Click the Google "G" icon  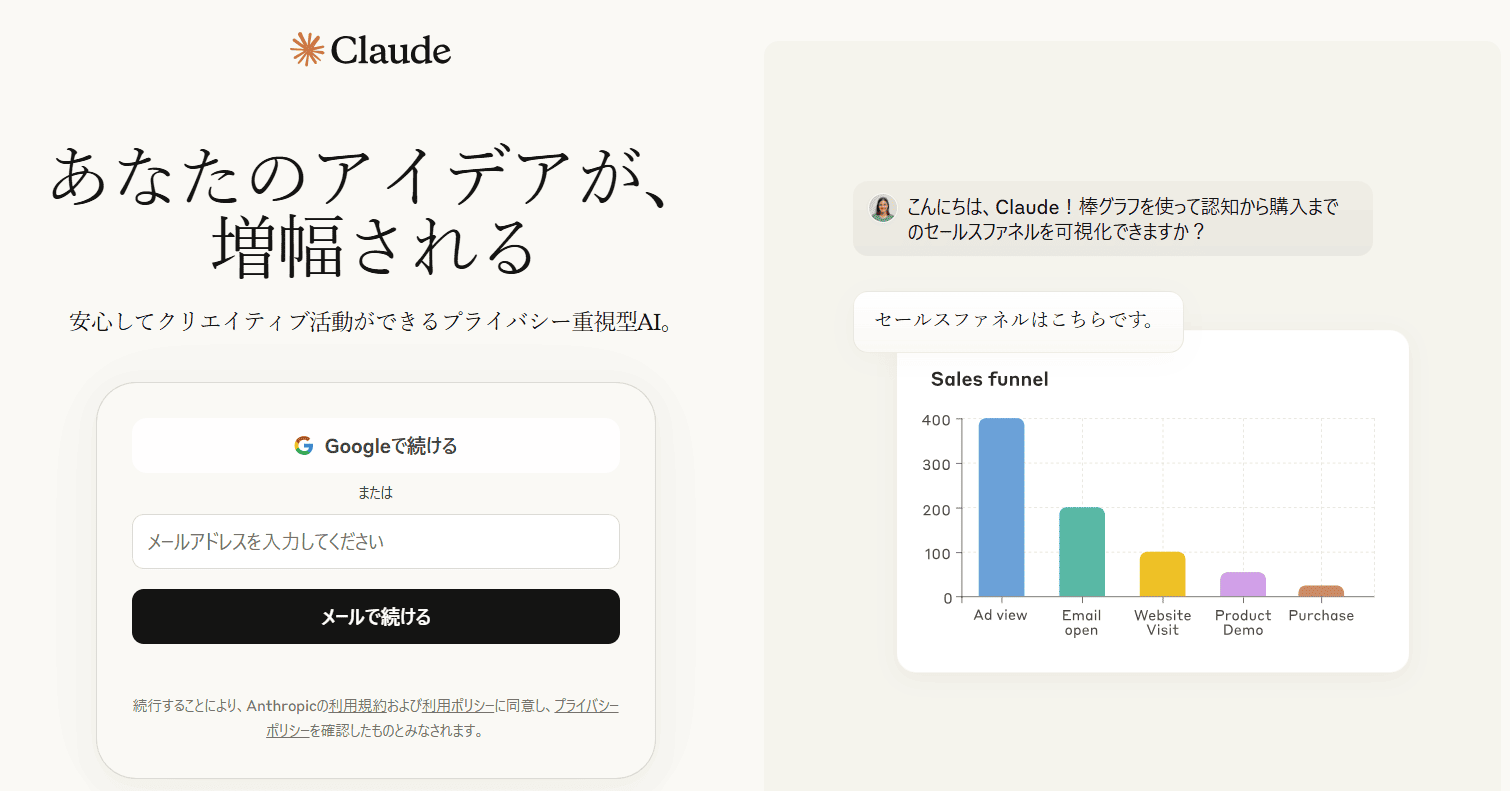(303, 445)
